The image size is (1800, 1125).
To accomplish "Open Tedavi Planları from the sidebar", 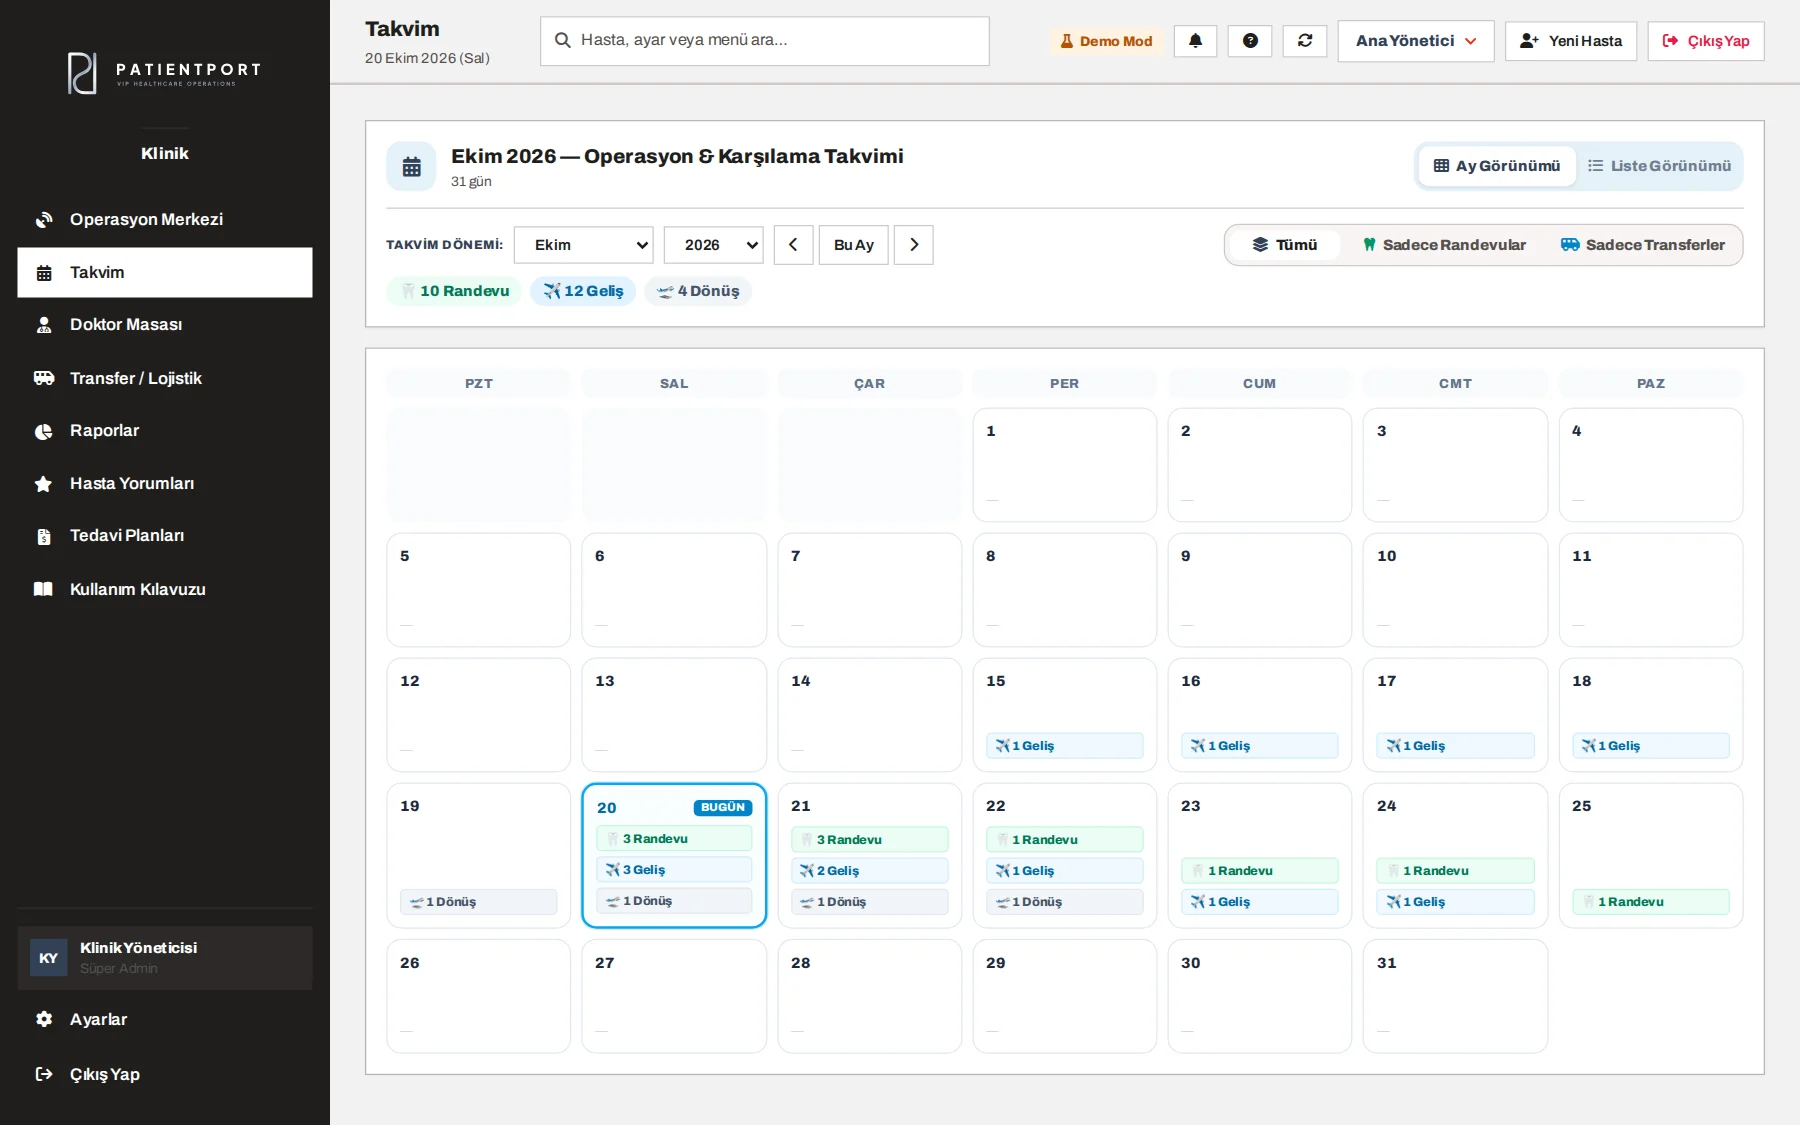I will click(165, 536).
